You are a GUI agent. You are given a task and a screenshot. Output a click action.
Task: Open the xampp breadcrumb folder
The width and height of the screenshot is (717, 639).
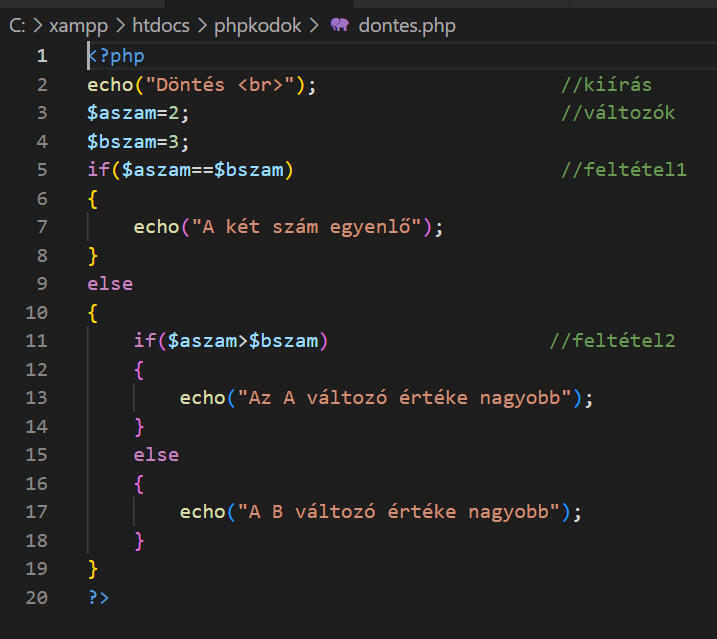click(x=77, y=26)
